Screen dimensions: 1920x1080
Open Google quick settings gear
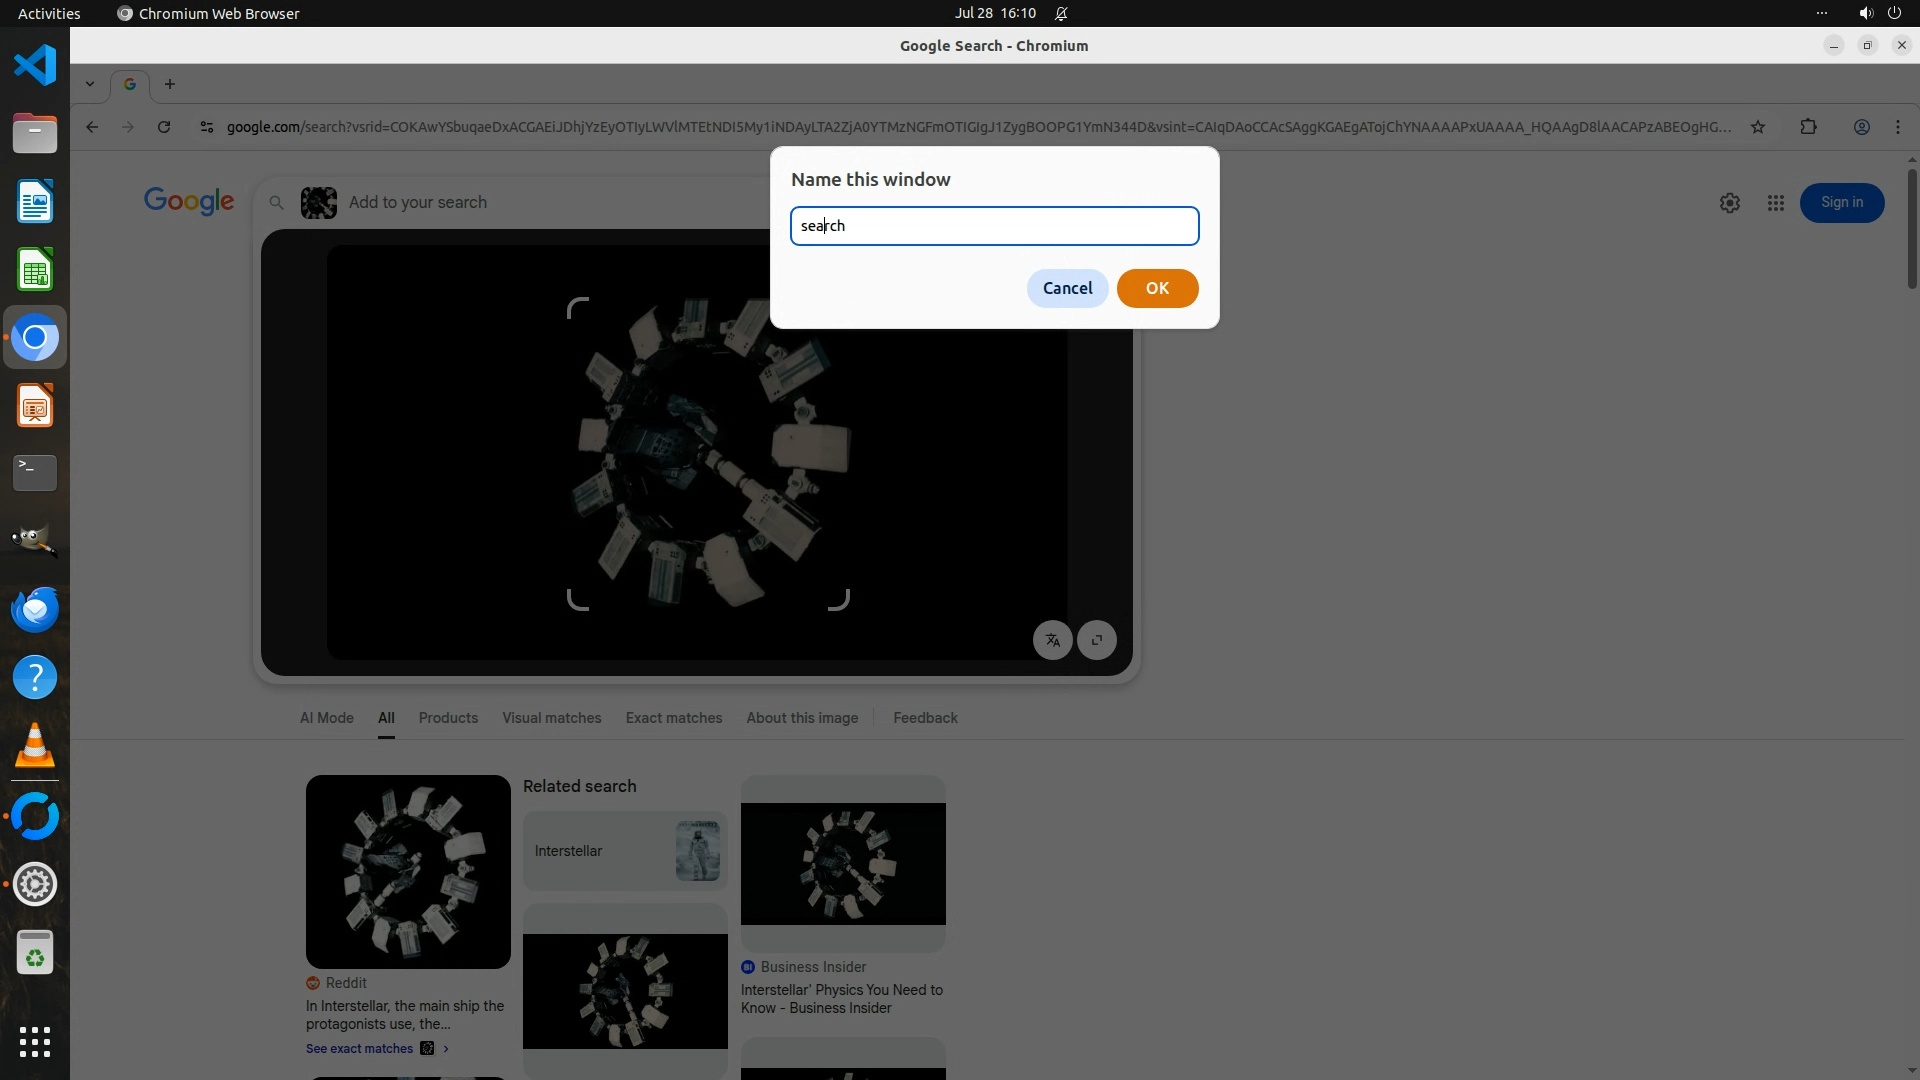[x=1729, y=203]
